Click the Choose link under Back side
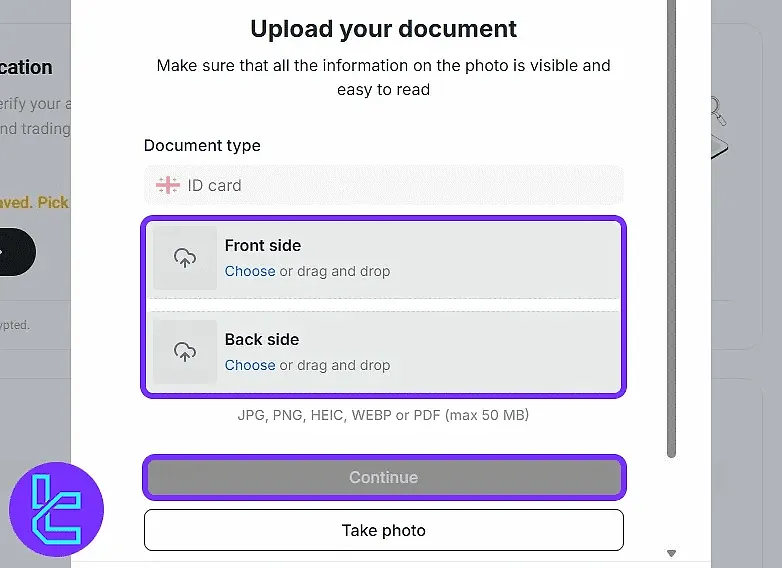 pos(250,365)
